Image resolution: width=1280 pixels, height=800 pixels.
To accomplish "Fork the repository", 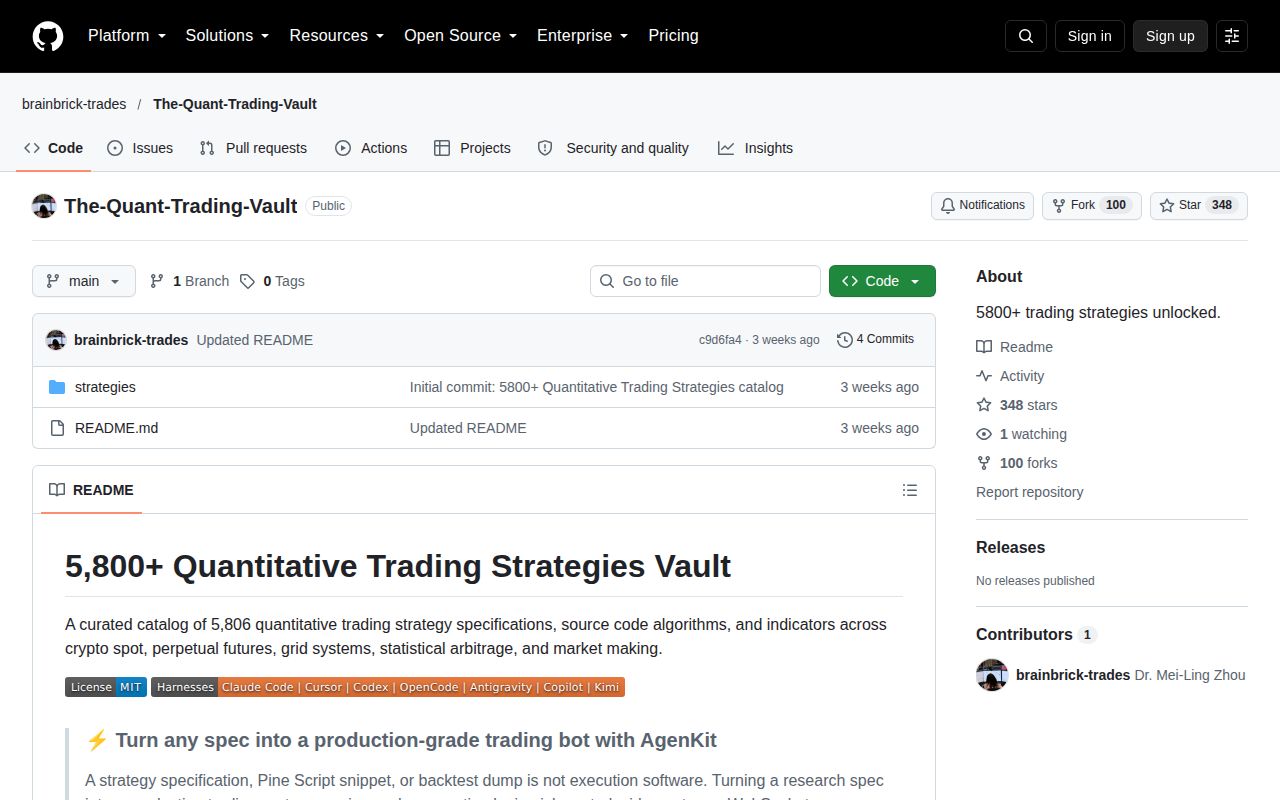I will coord(1092,205).
